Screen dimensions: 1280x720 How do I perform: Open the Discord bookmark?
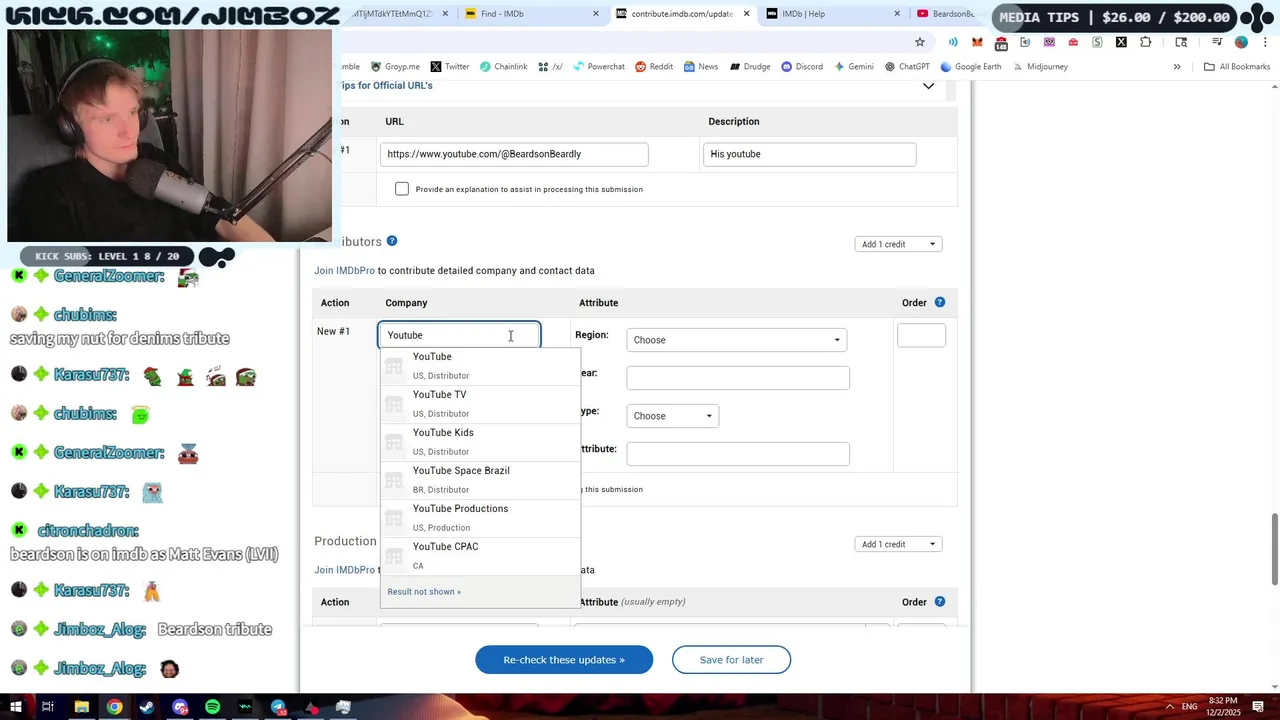pos(802,67)
